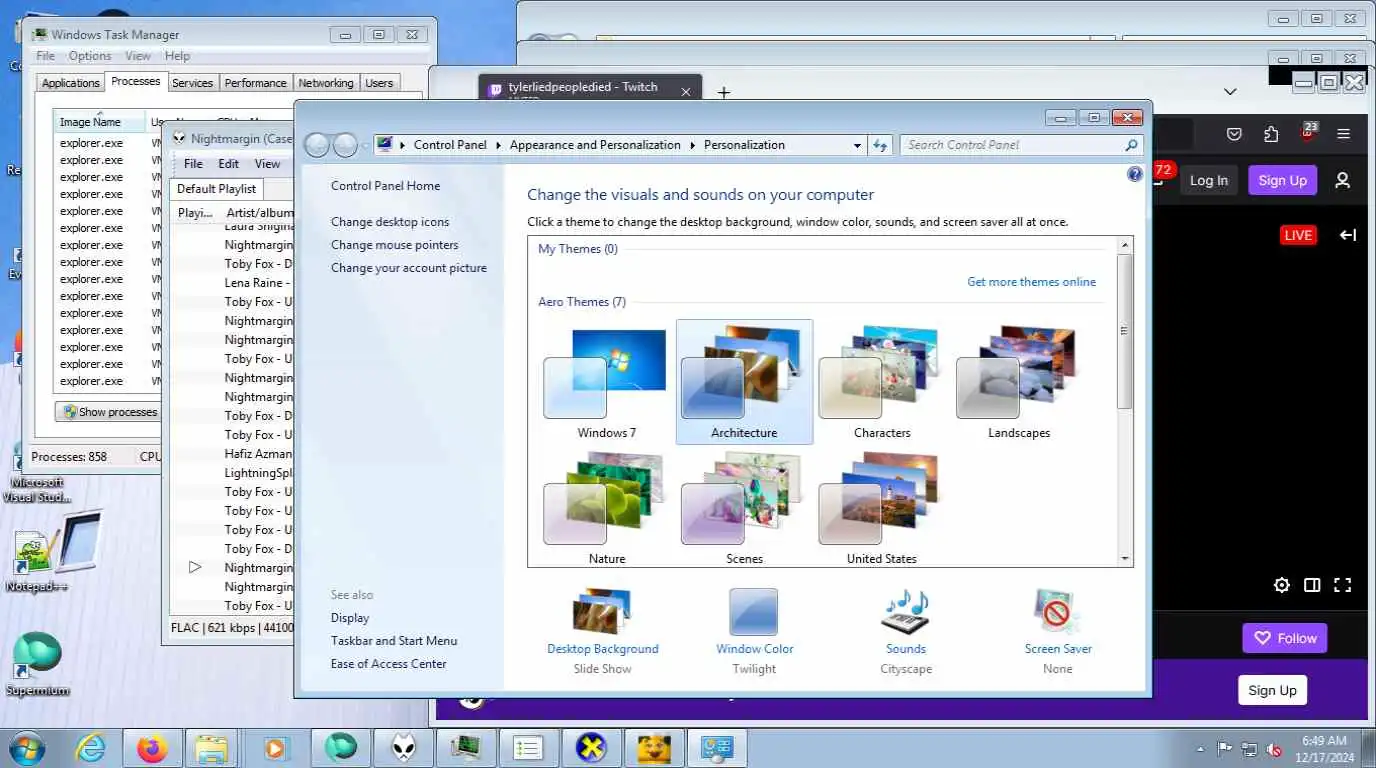Open the Sounds Cityscape icon

[905, 612]
